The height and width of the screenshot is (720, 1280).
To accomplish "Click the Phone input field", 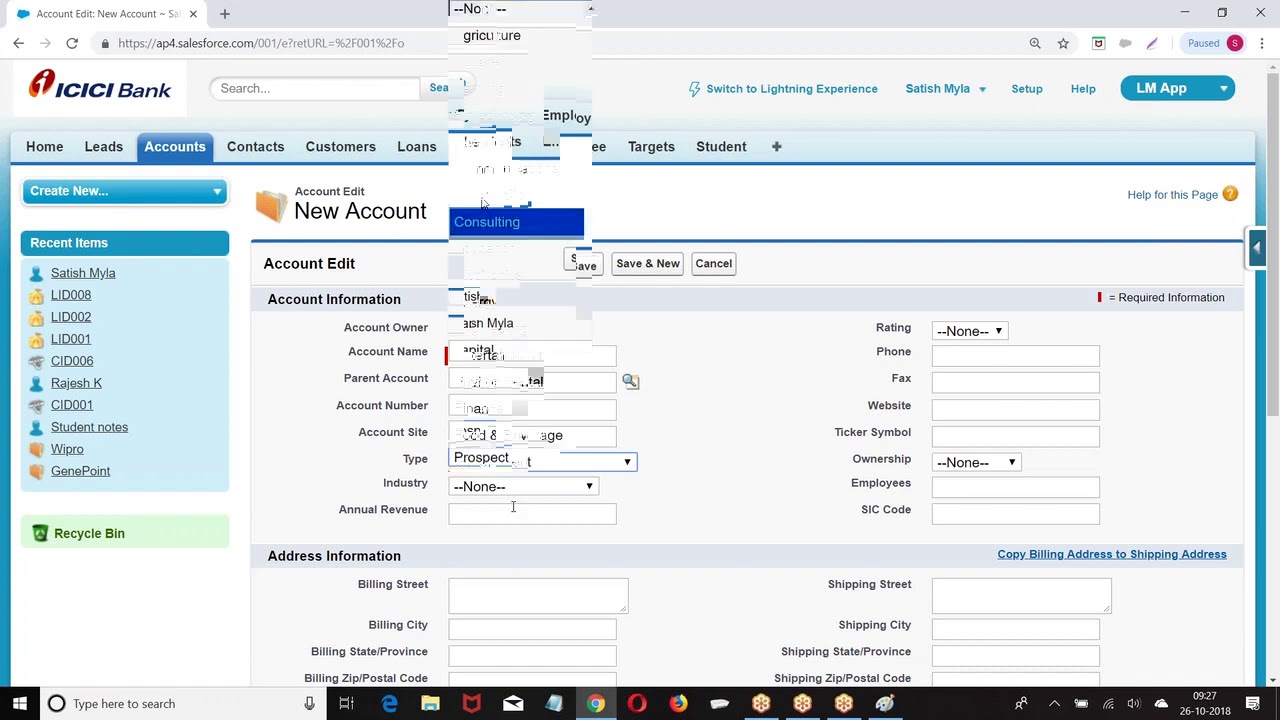I will pos(1015,356).
